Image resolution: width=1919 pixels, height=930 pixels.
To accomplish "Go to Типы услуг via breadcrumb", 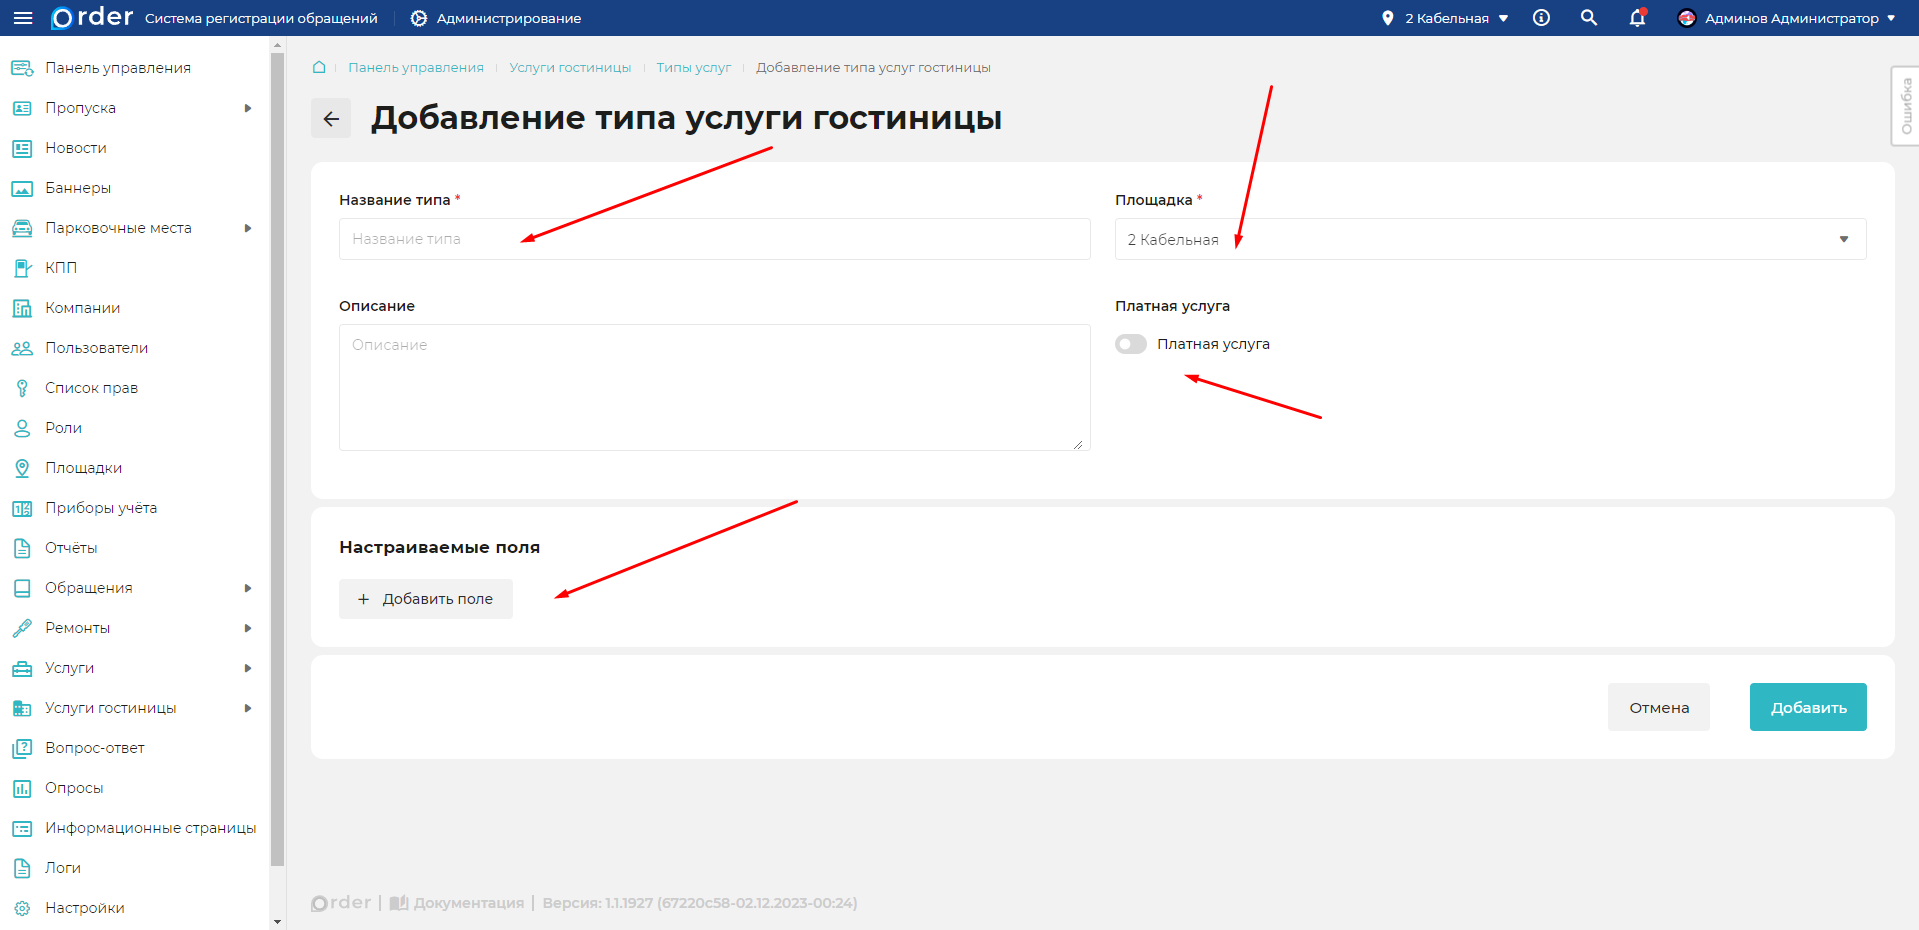I will (693, 67).
